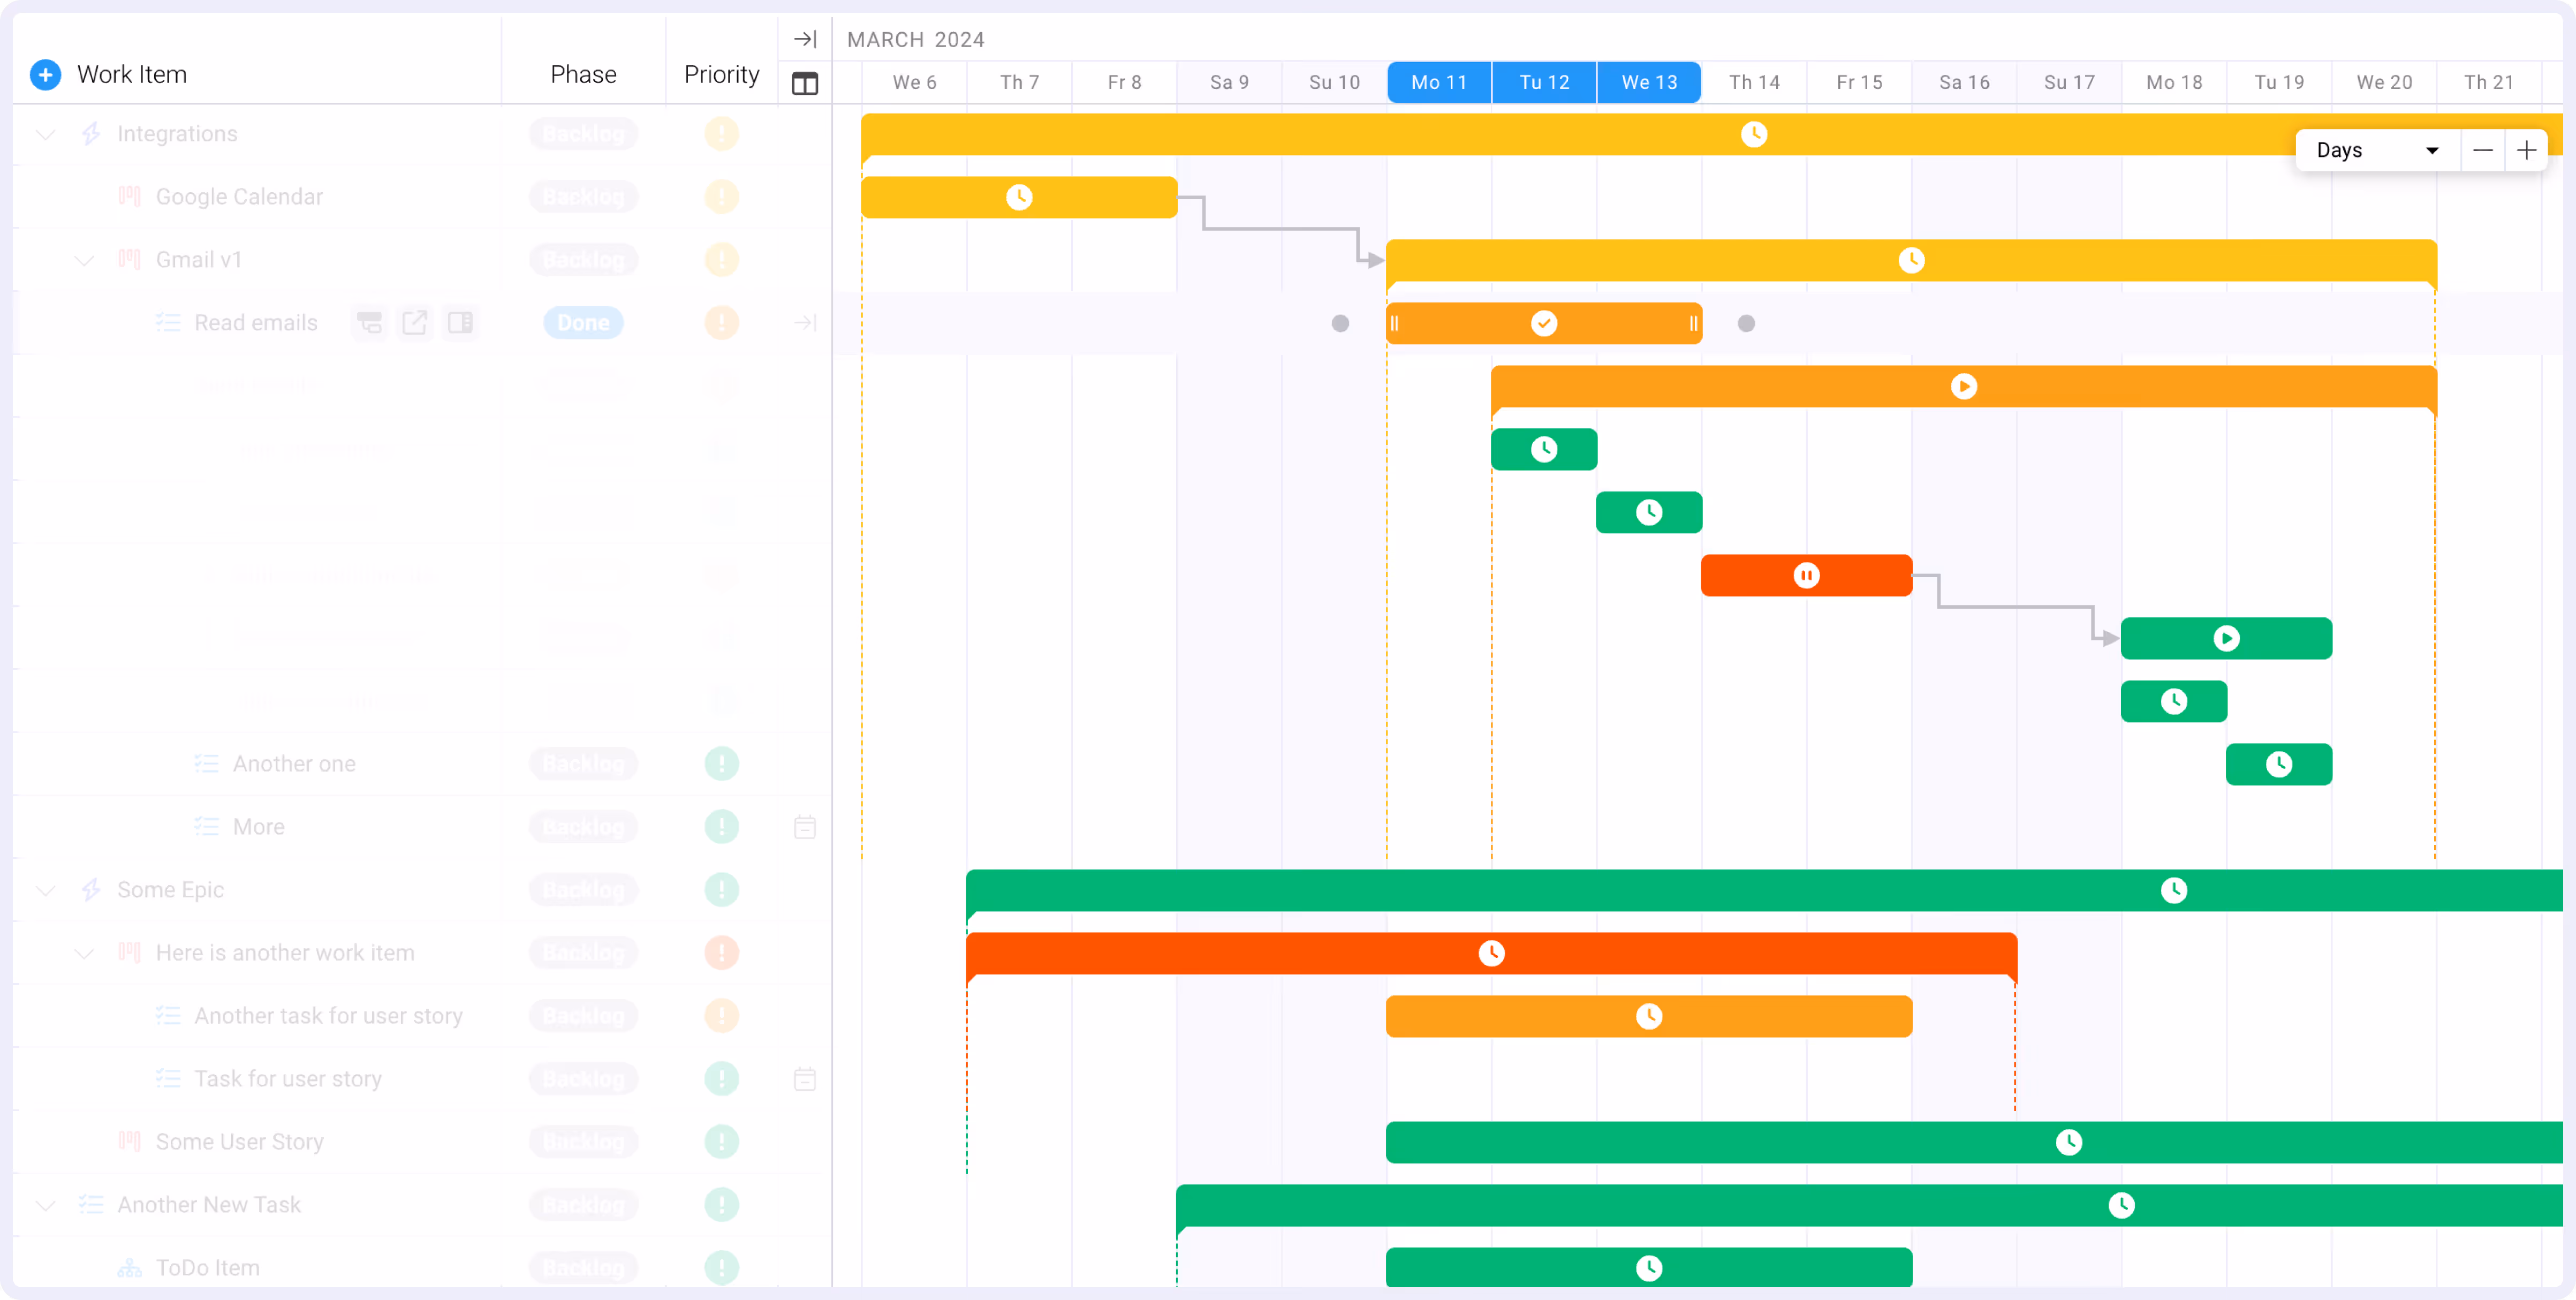Click the collapse panel arrow above the column toggle
Screen dimensions: 2576x1300
click(x=805, y=39)
